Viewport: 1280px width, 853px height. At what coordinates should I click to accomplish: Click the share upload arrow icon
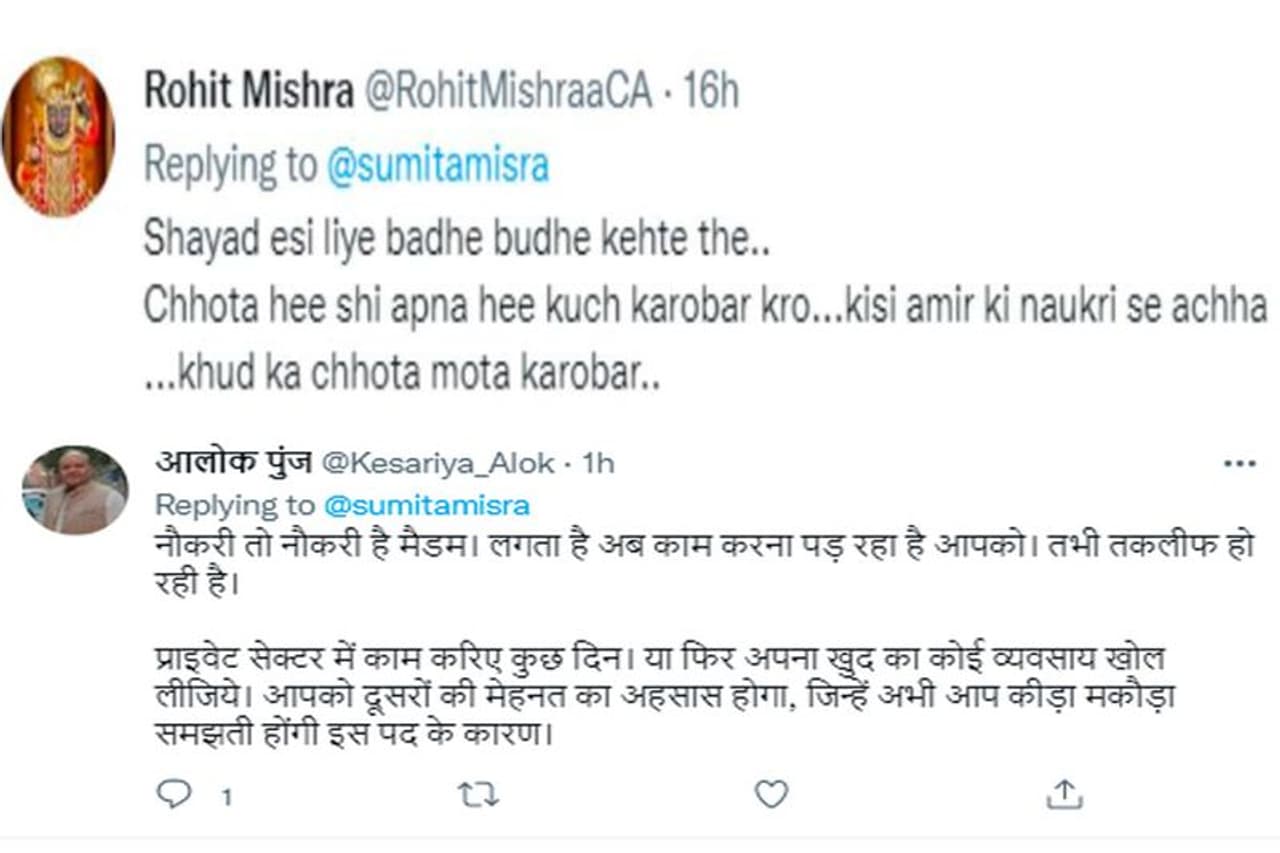(1065, 794)
